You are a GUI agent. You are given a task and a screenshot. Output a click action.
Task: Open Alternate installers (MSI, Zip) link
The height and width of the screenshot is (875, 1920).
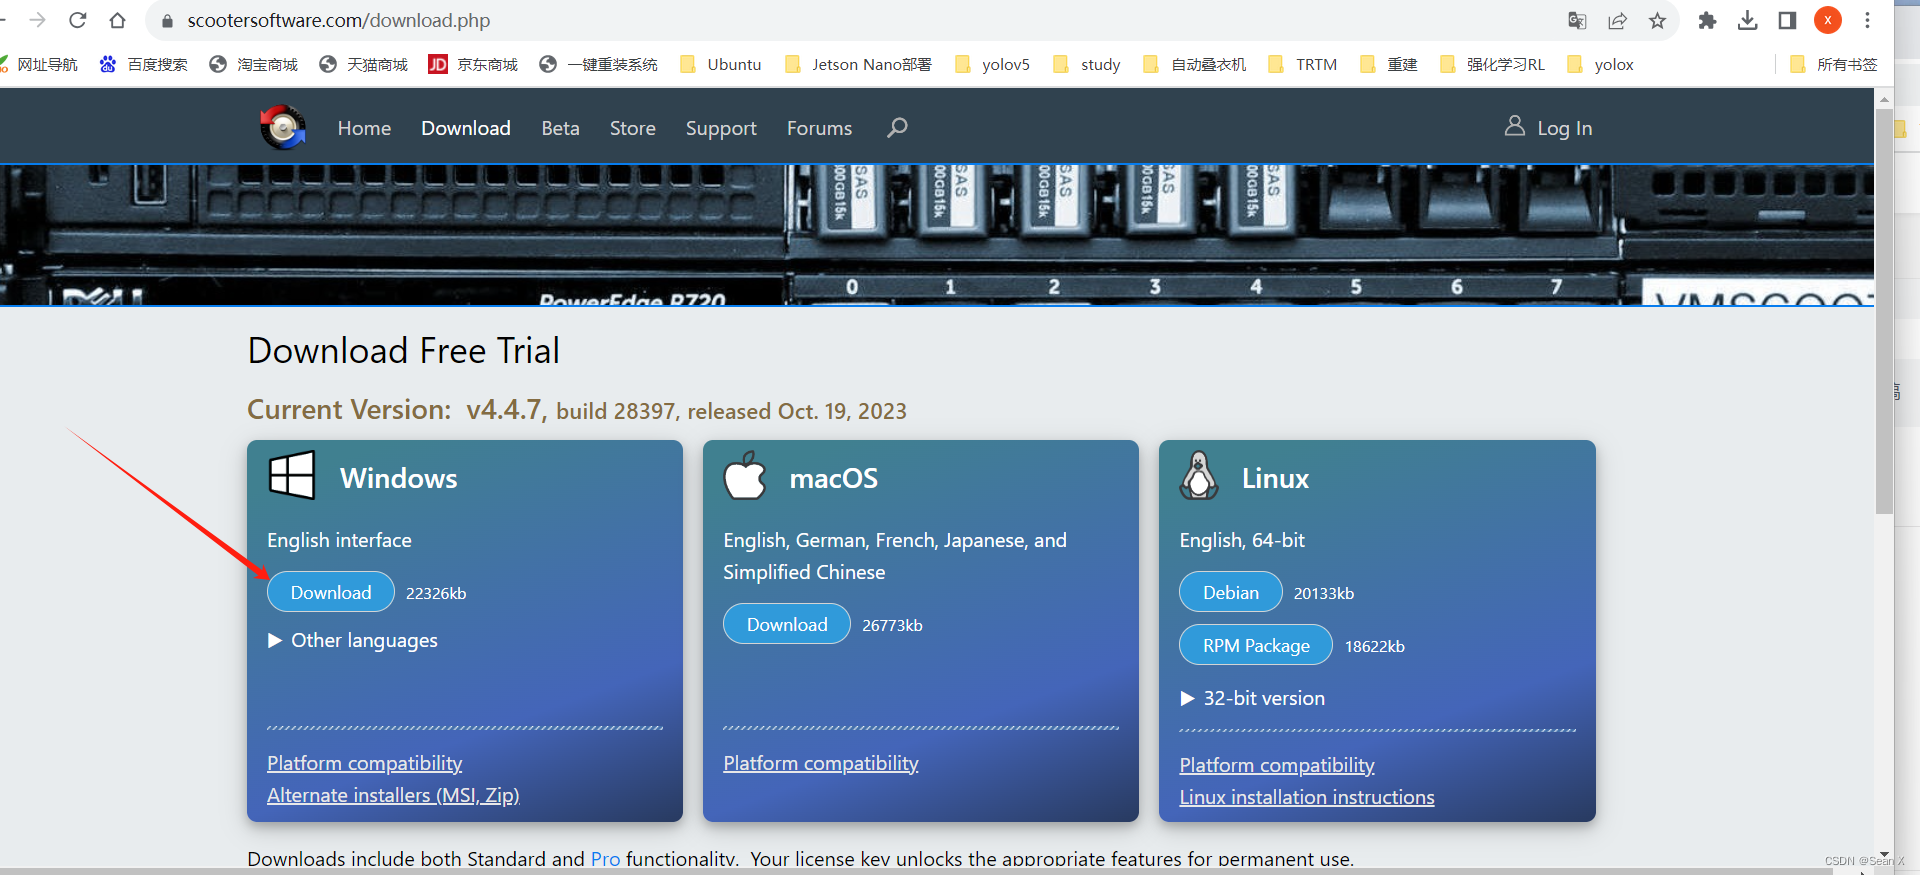click(x=393, y=795)
